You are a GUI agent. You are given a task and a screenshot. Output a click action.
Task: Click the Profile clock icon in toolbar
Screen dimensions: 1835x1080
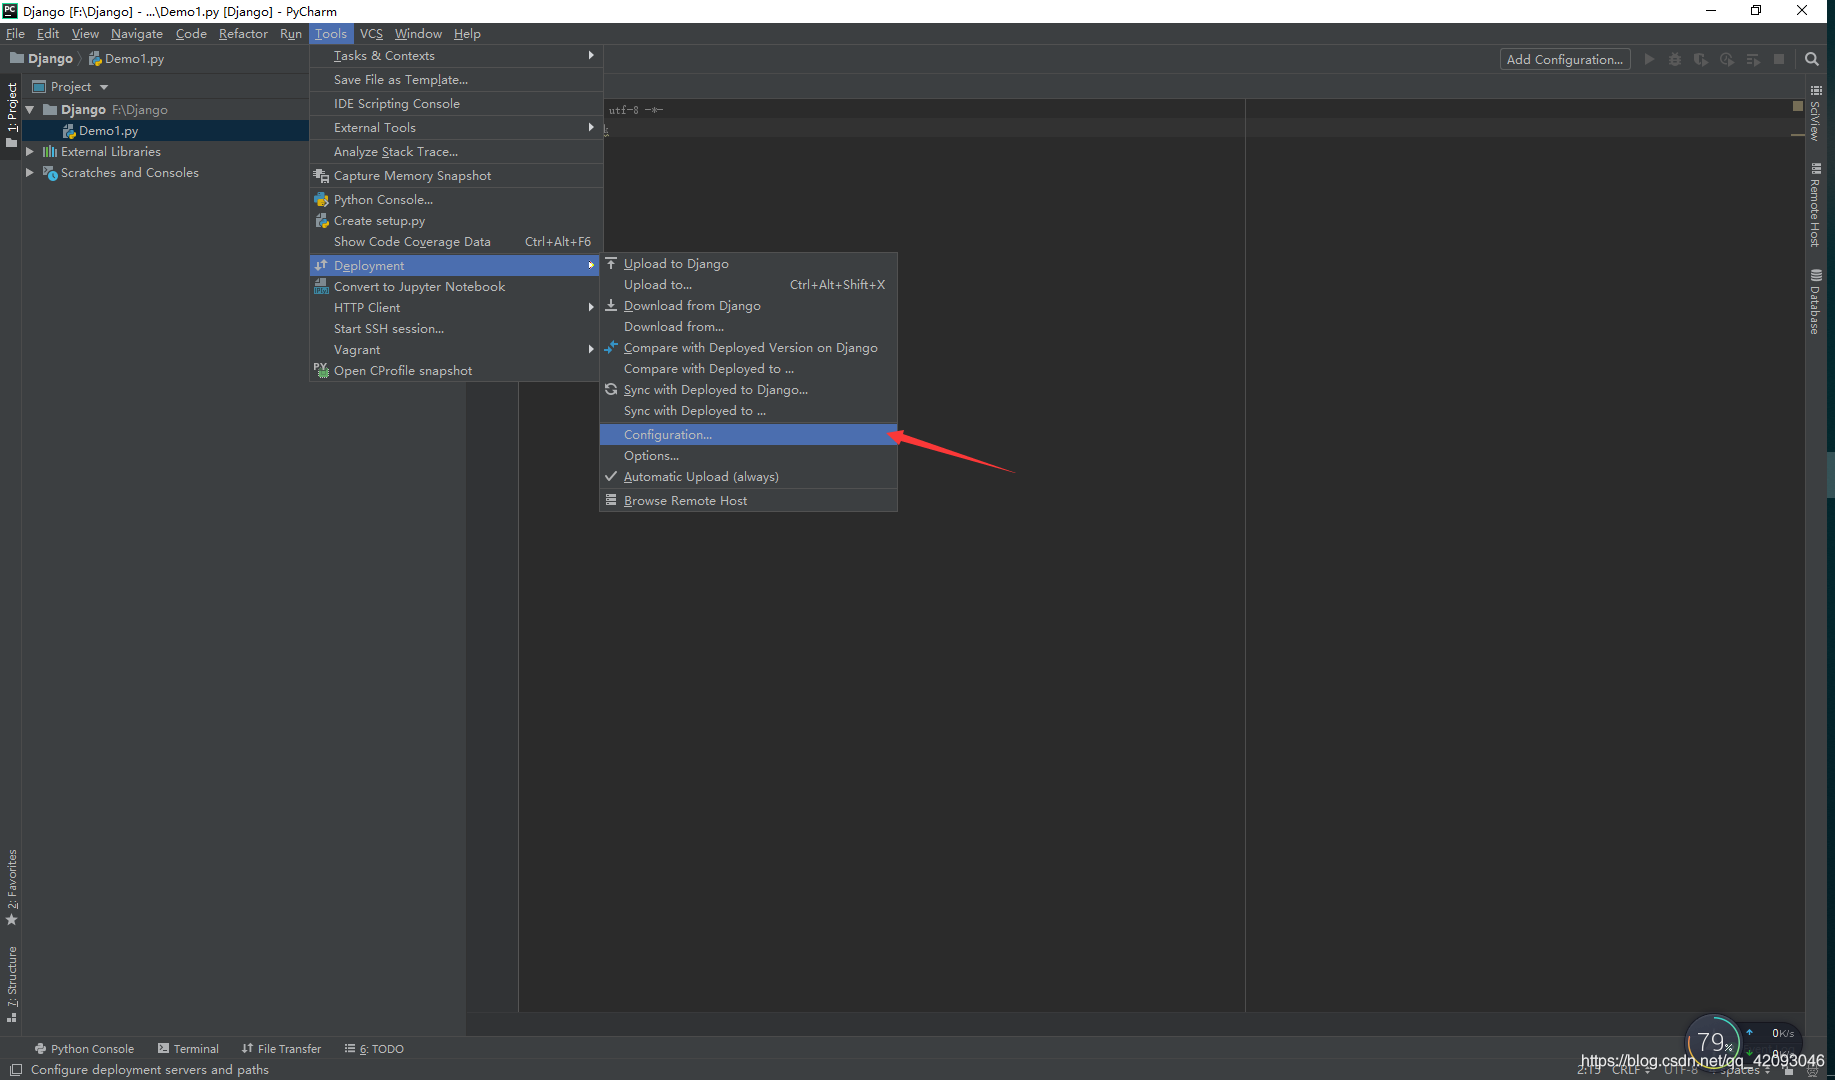point(1727,59)
